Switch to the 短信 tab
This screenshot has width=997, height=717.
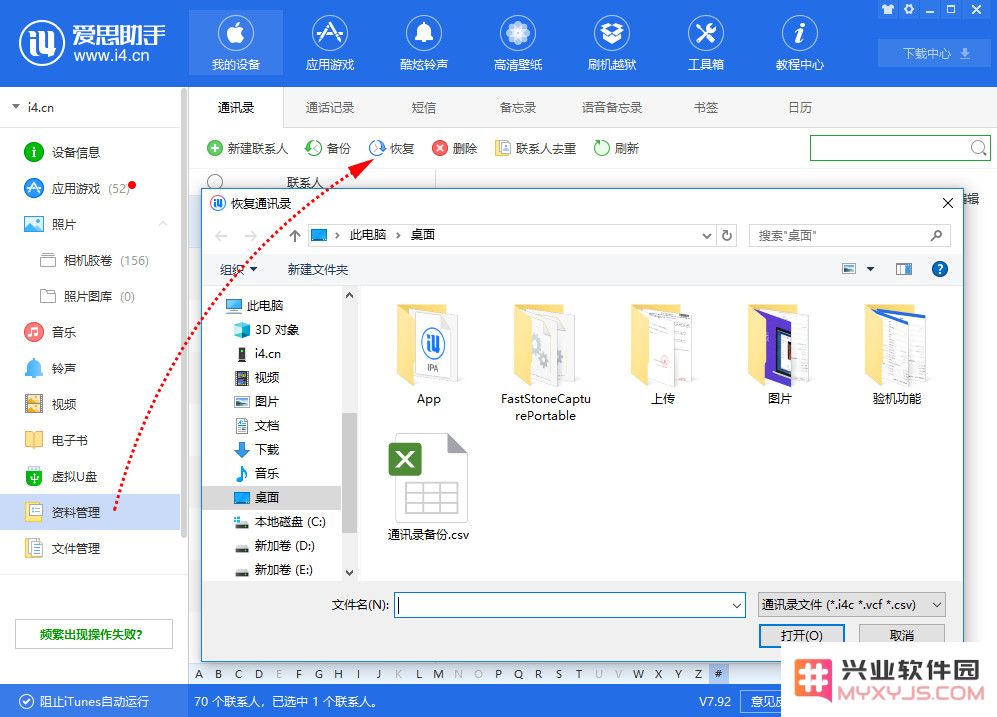423,107
